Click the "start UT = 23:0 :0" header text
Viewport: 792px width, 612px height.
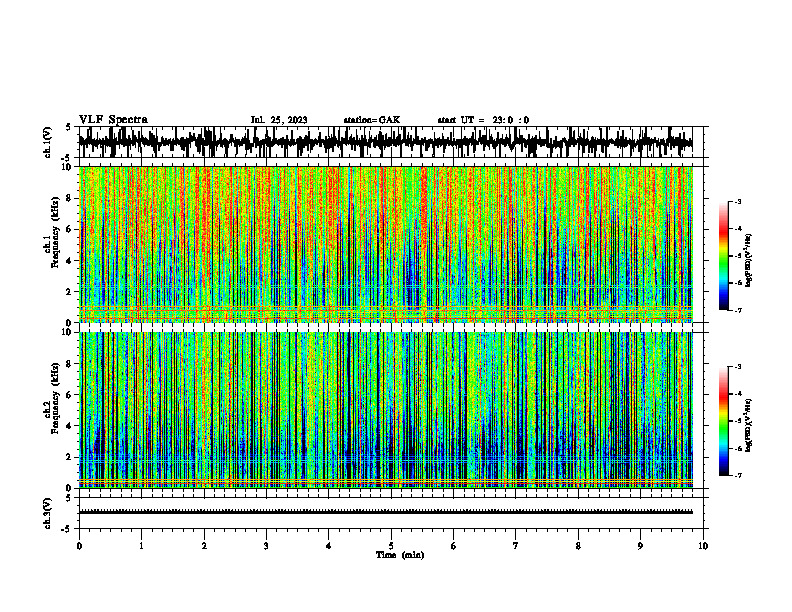point(483,120)
